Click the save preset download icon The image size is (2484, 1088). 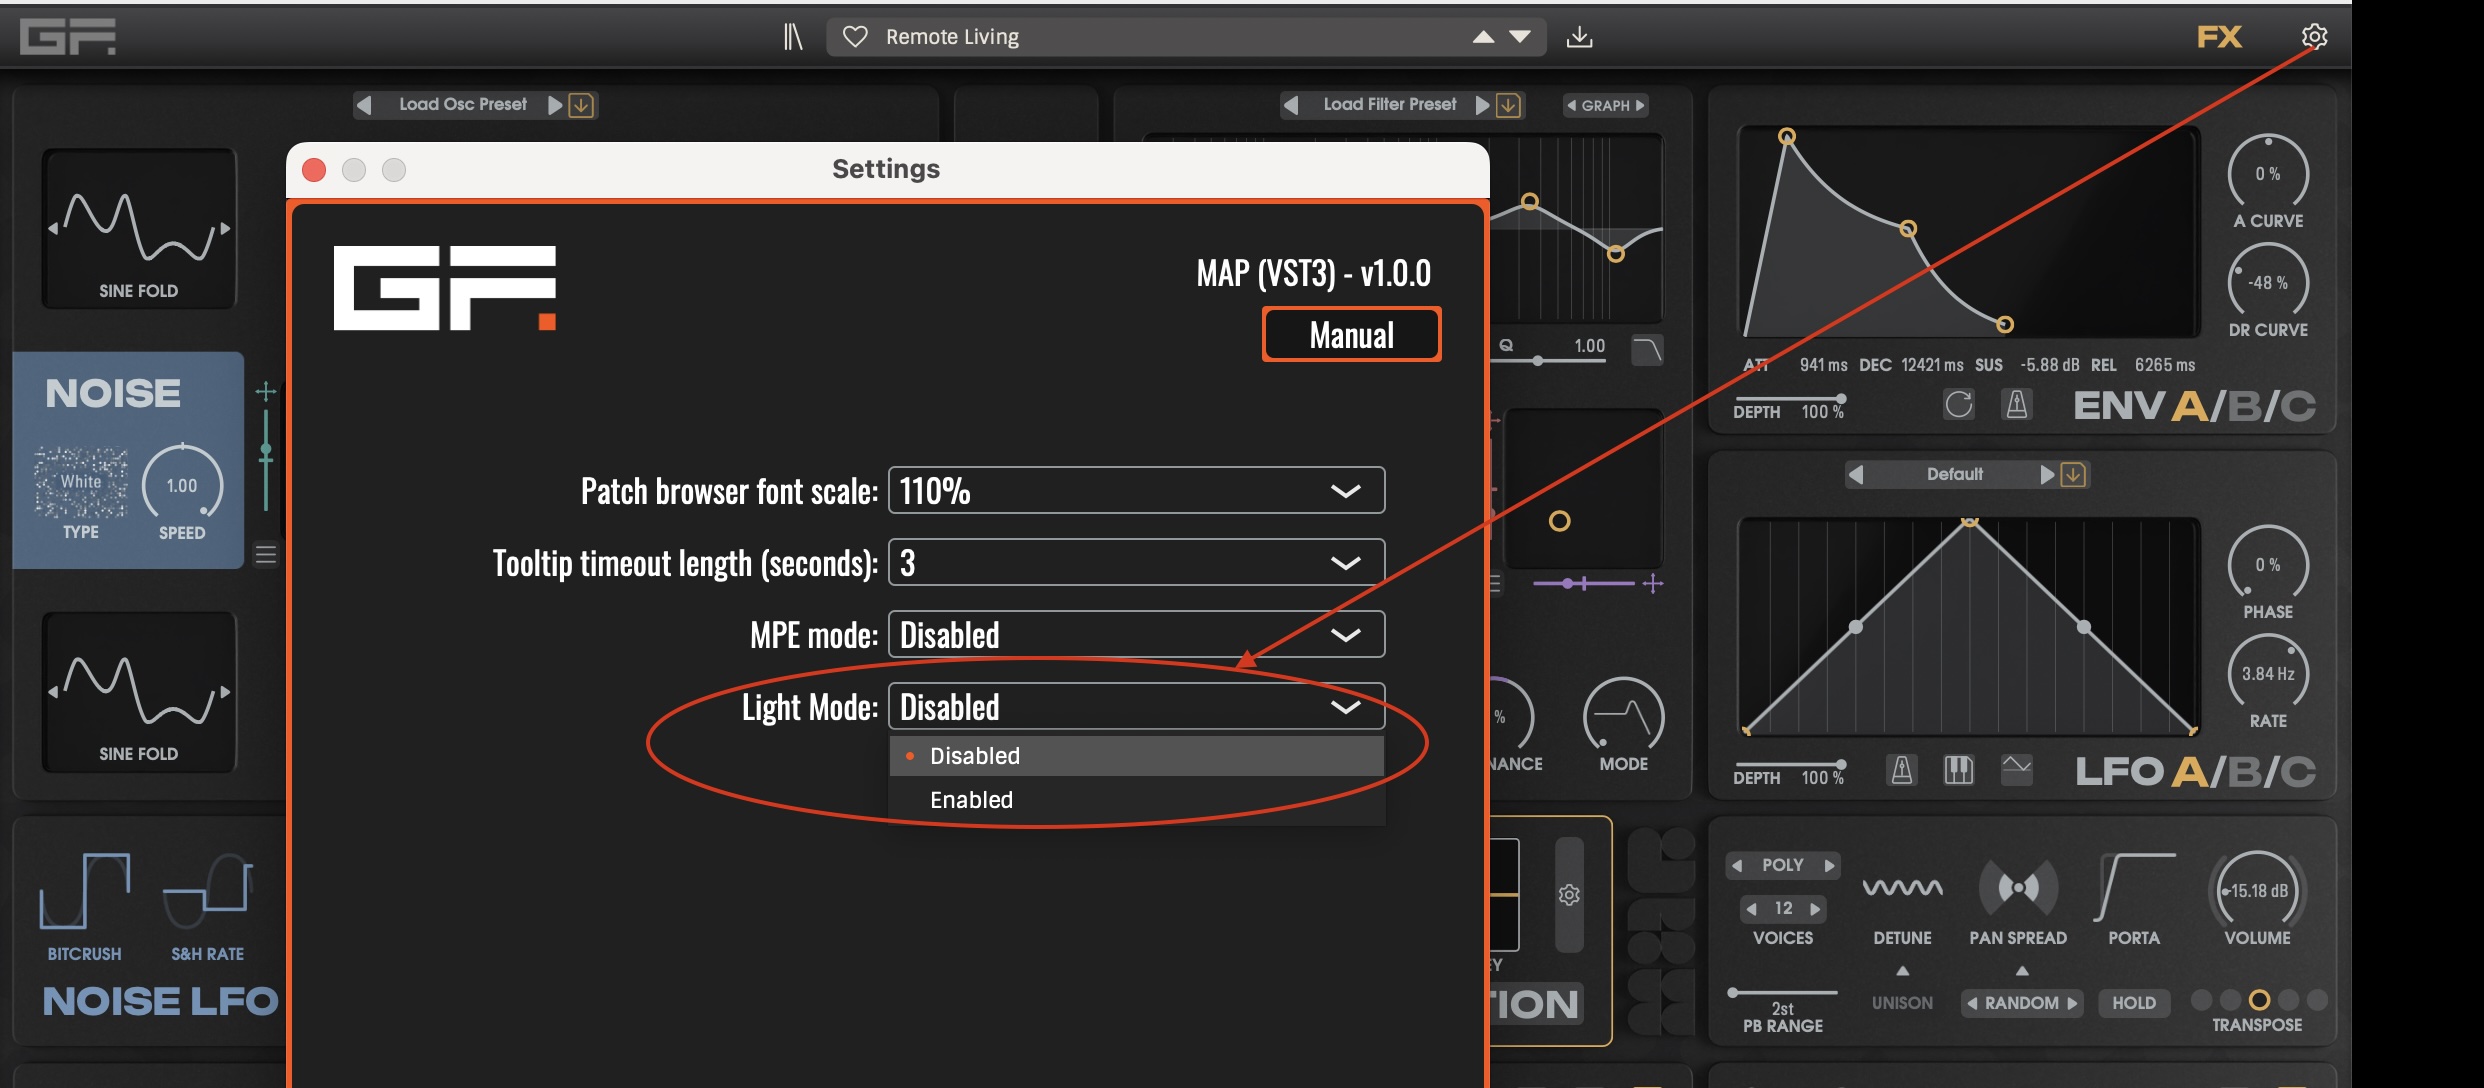point(1579,37)
